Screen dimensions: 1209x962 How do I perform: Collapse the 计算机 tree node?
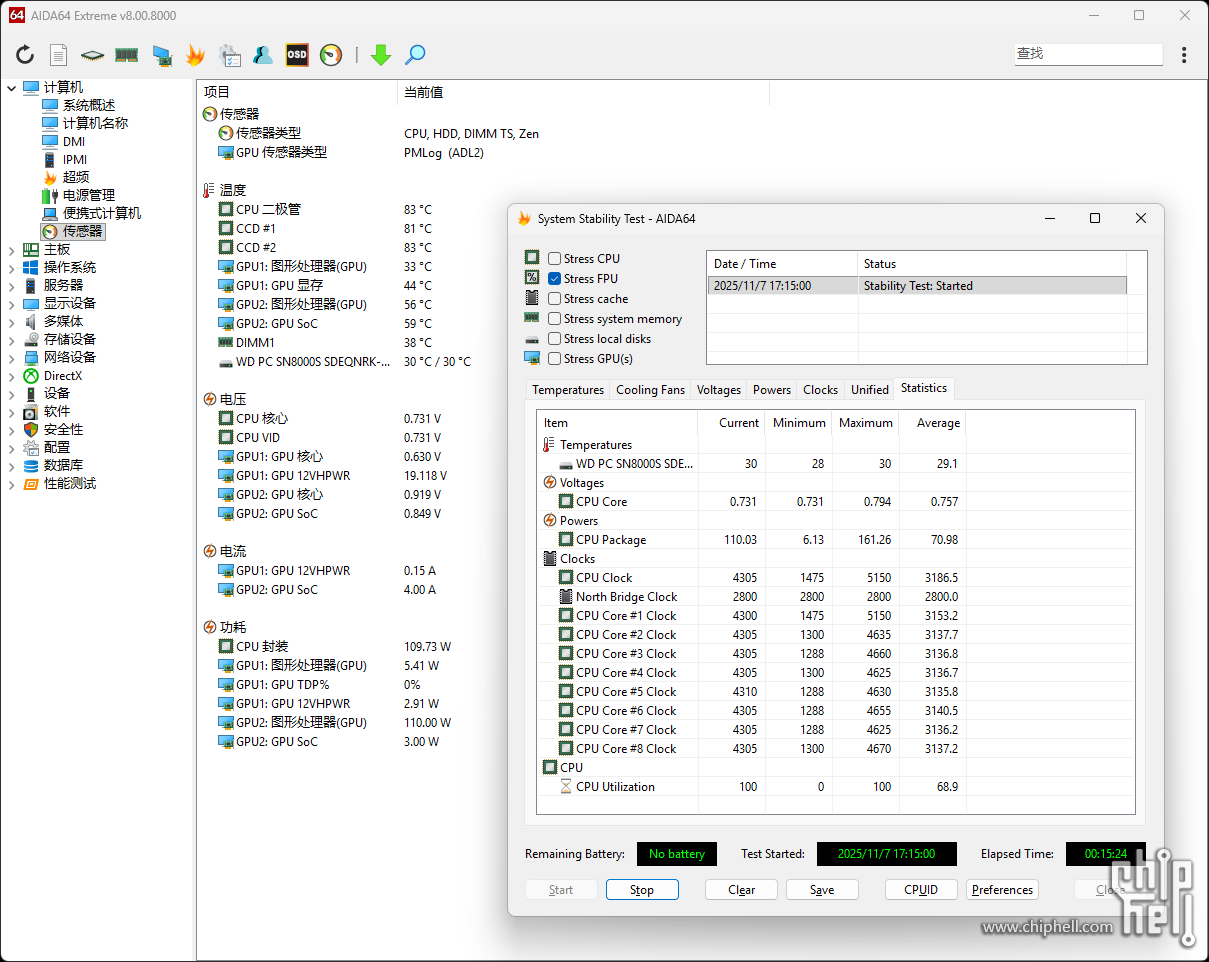(x=11, y=88)
